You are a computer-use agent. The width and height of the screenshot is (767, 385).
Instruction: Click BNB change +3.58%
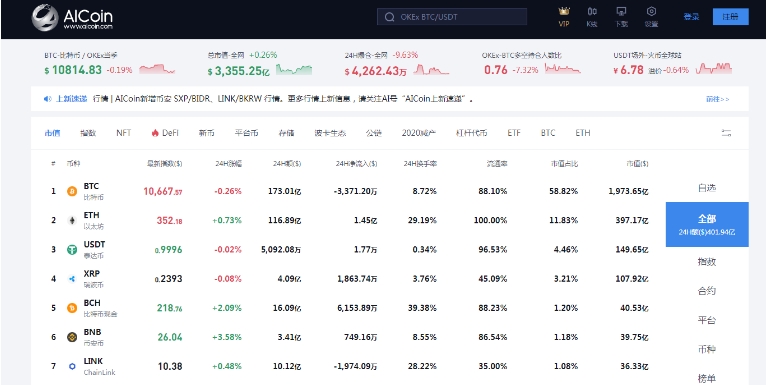227,337
